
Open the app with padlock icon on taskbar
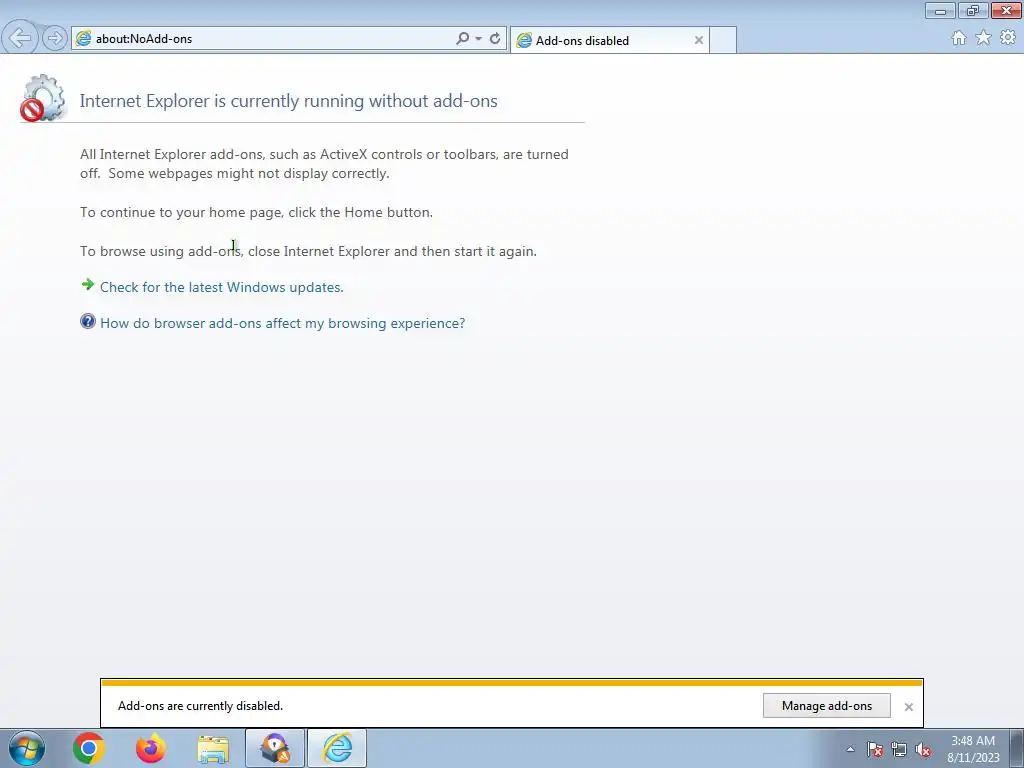tap(275, 748)
